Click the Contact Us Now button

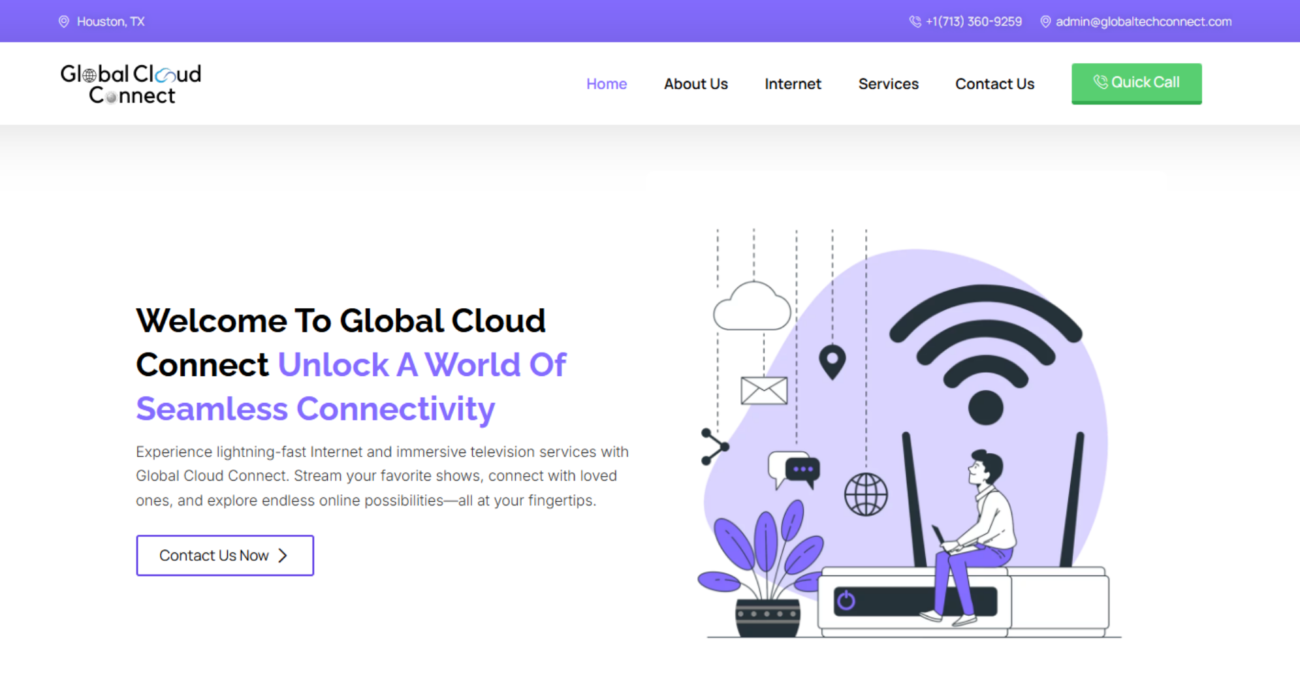225,555
